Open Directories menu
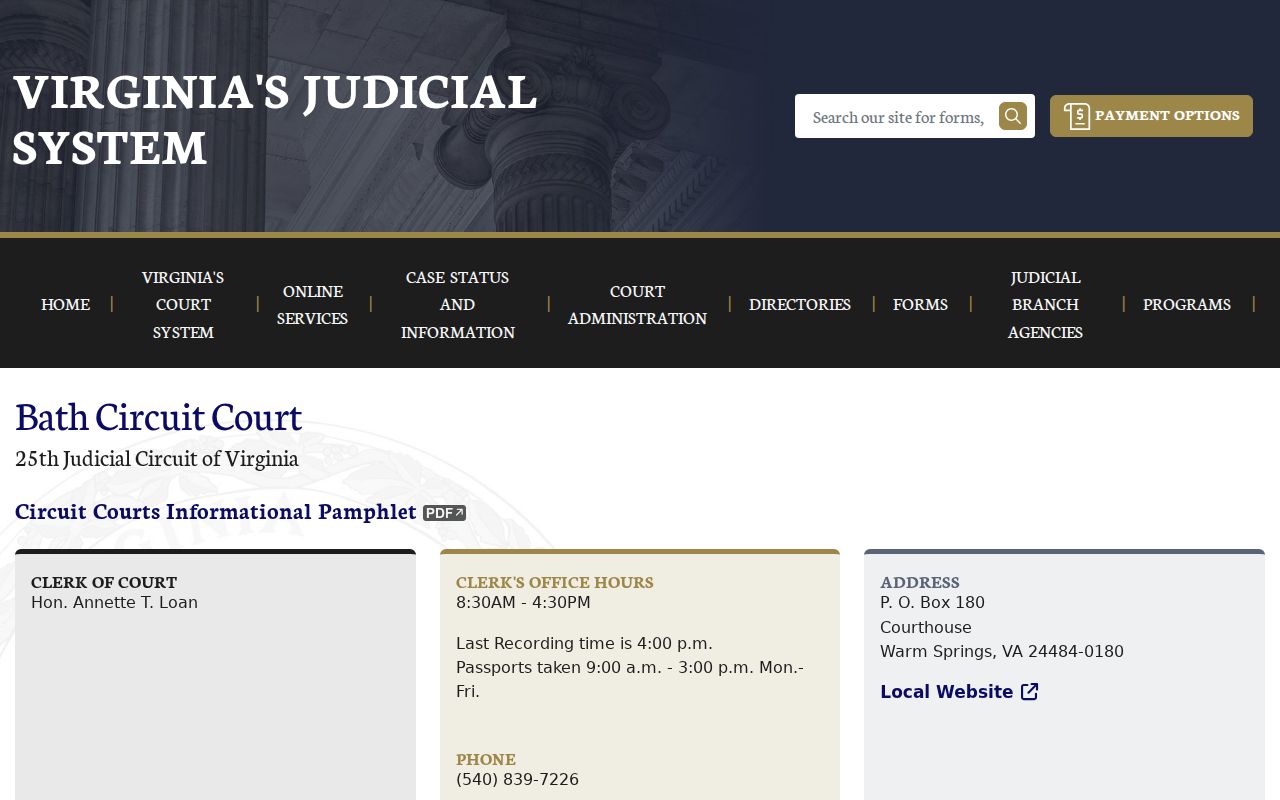Image resolution: width=1280 pixels, height=800 pixels. pyautogui.click(x=800, y=304)
